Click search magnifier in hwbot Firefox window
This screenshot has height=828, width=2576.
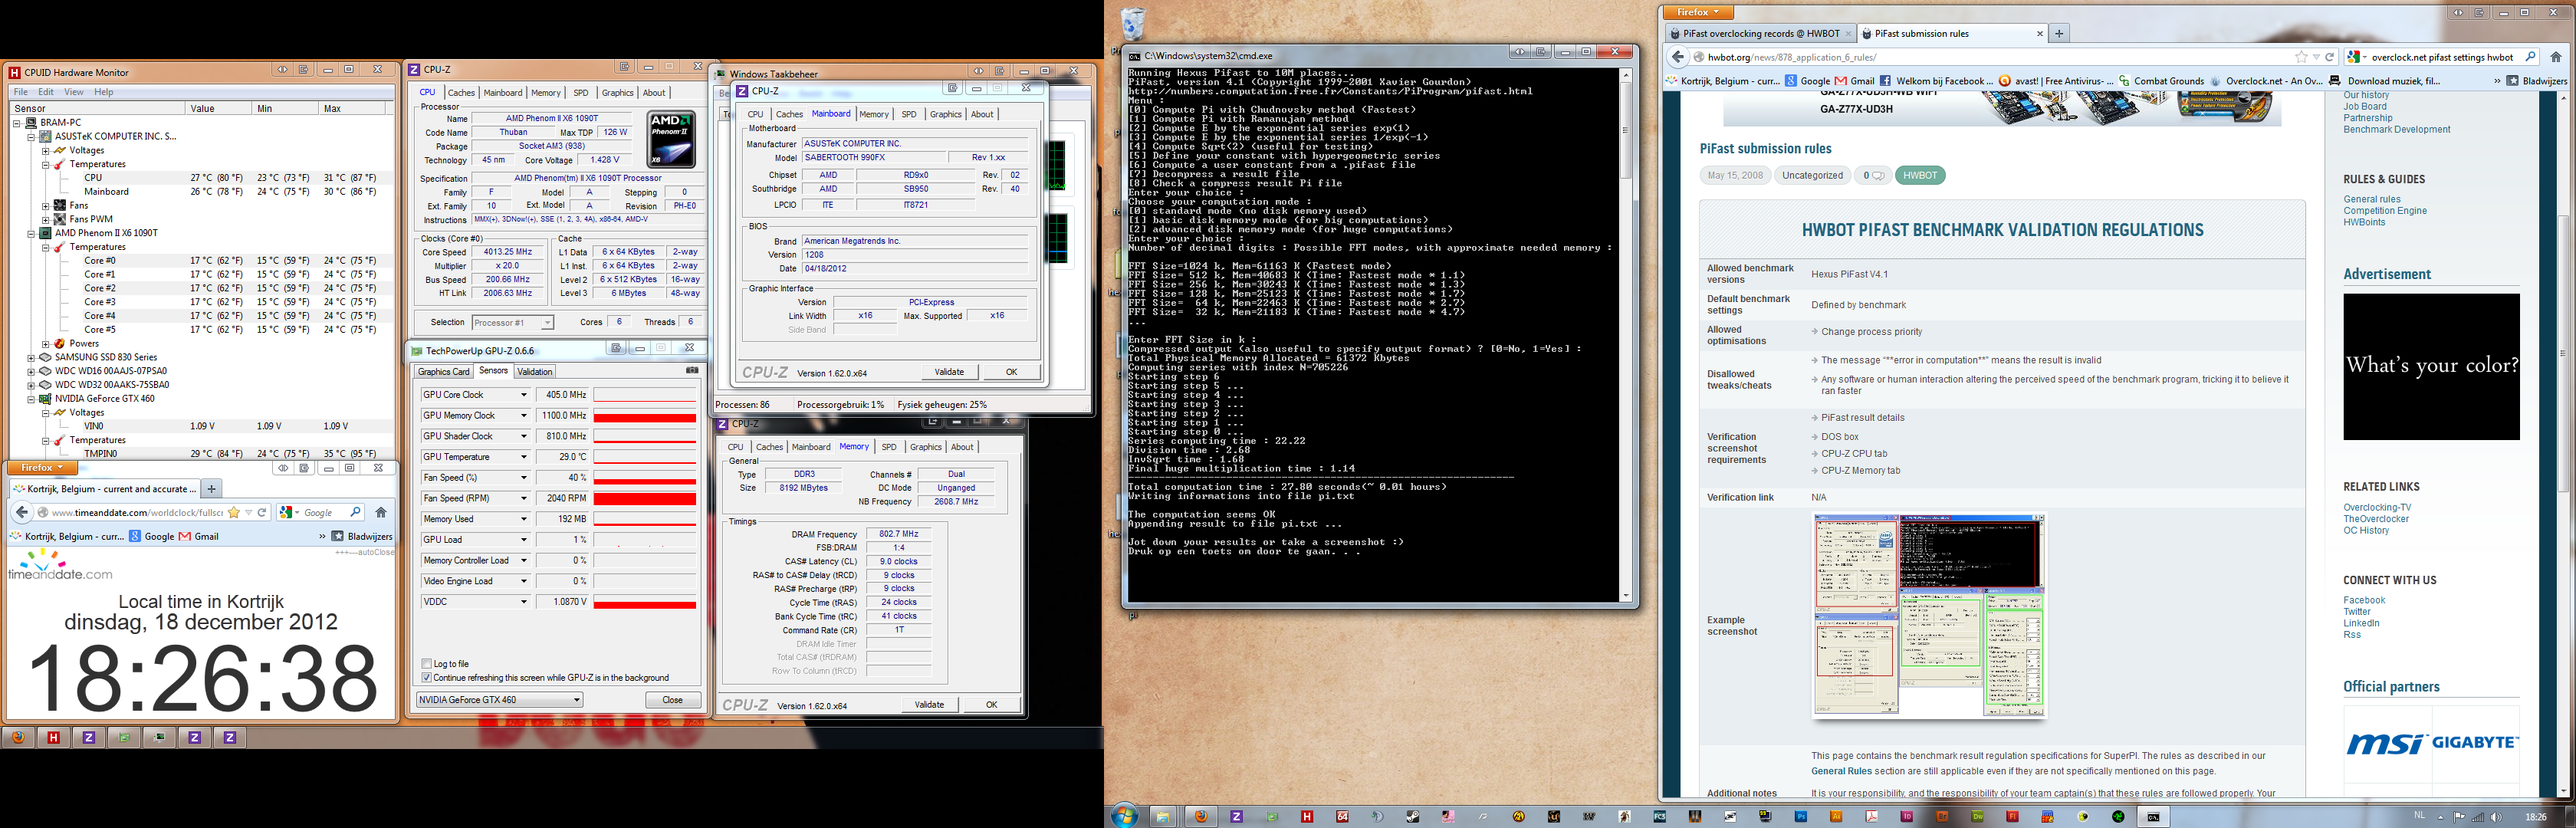[x=2530, y=57]
